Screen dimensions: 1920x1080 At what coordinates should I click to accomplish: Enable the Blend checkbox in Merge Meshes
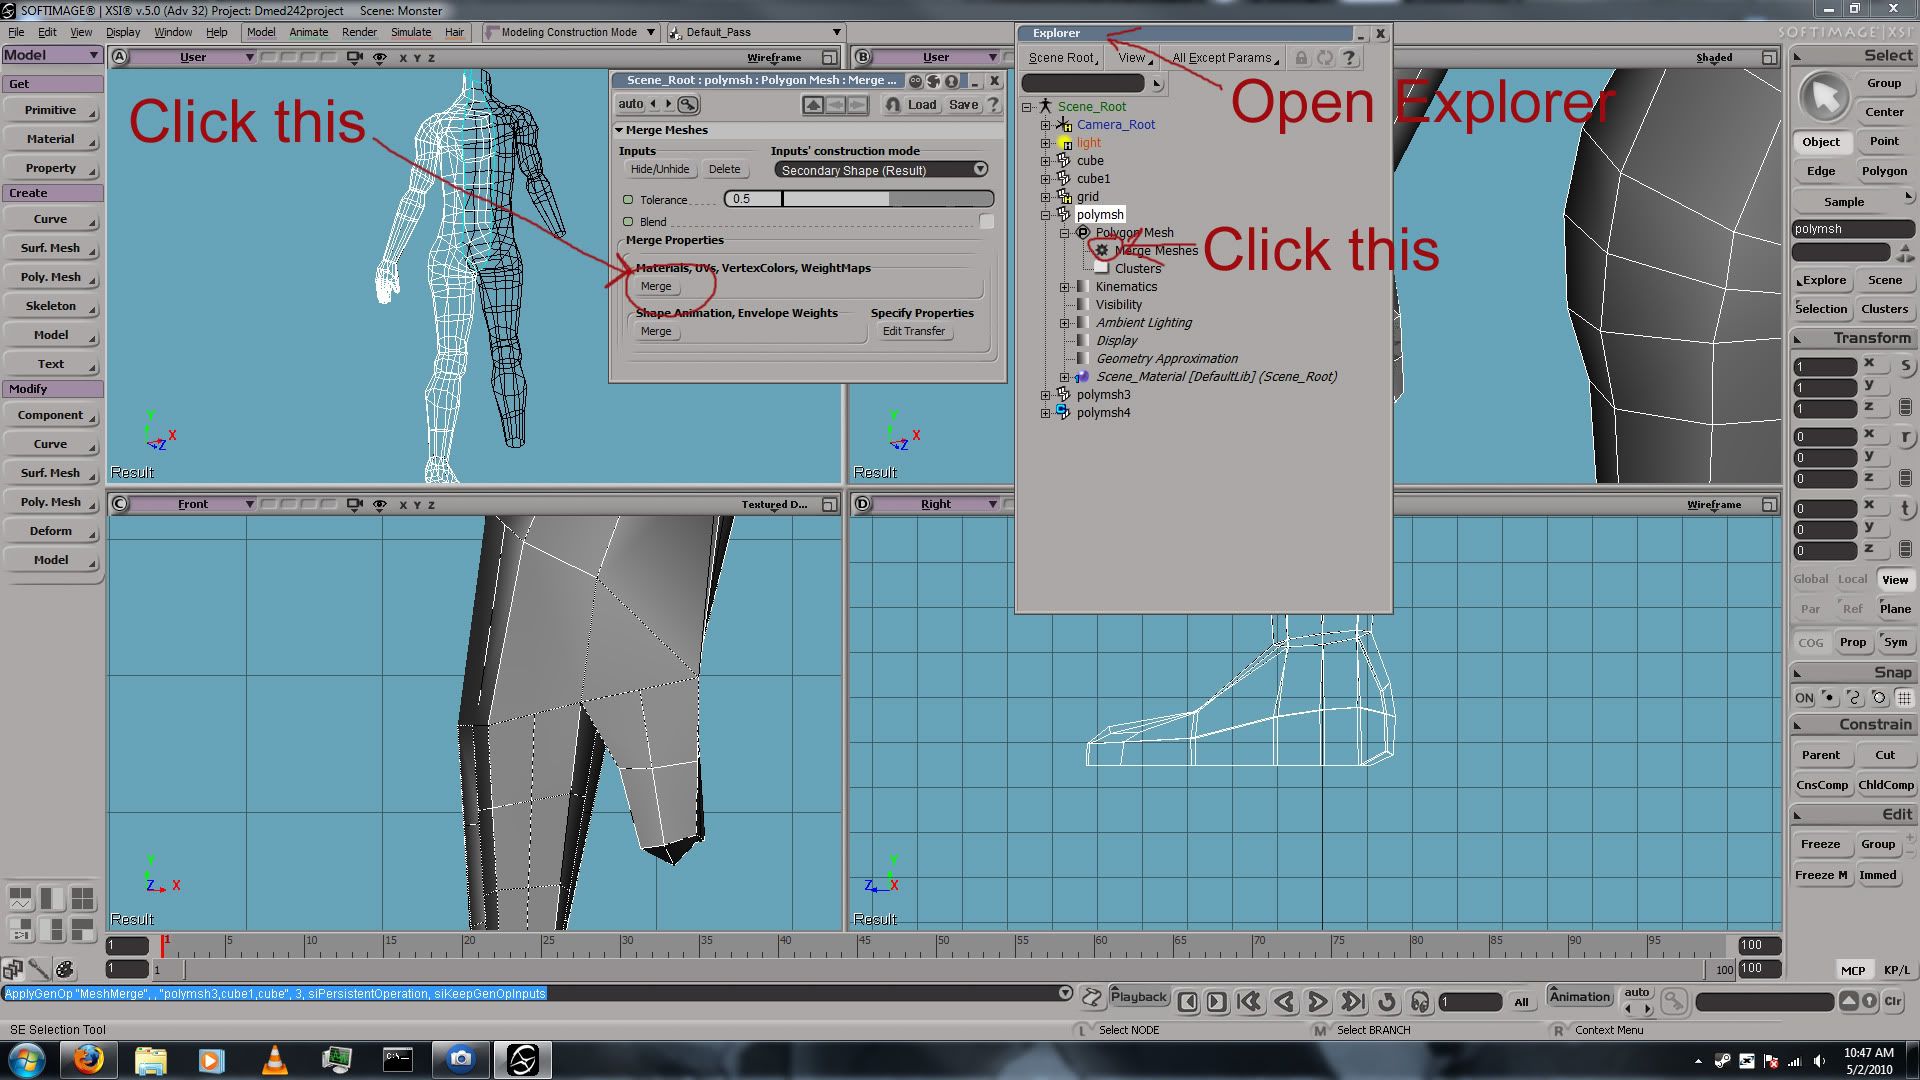click(x=987, y=222)
